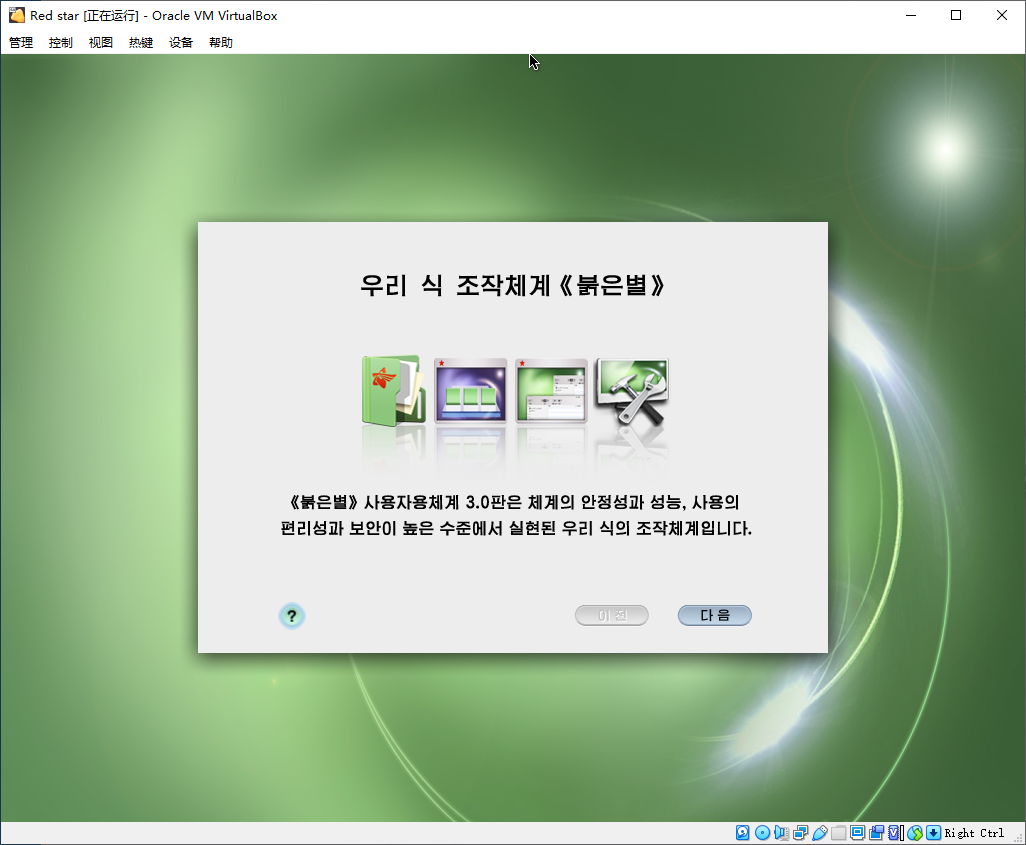Screen dimensions: 1026x845
Task: Click the round question mark help button
Action: coord(292,616)
